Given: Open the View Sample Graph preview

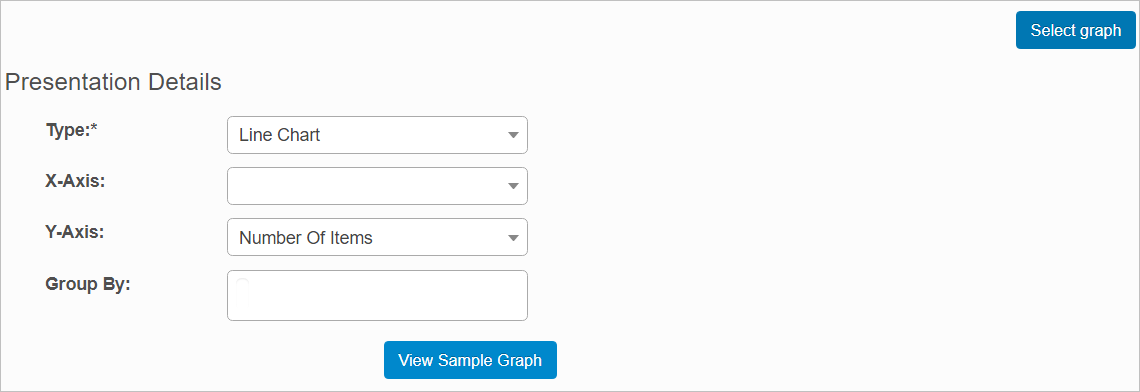Looking at the screenshot, I should point(470,360).
